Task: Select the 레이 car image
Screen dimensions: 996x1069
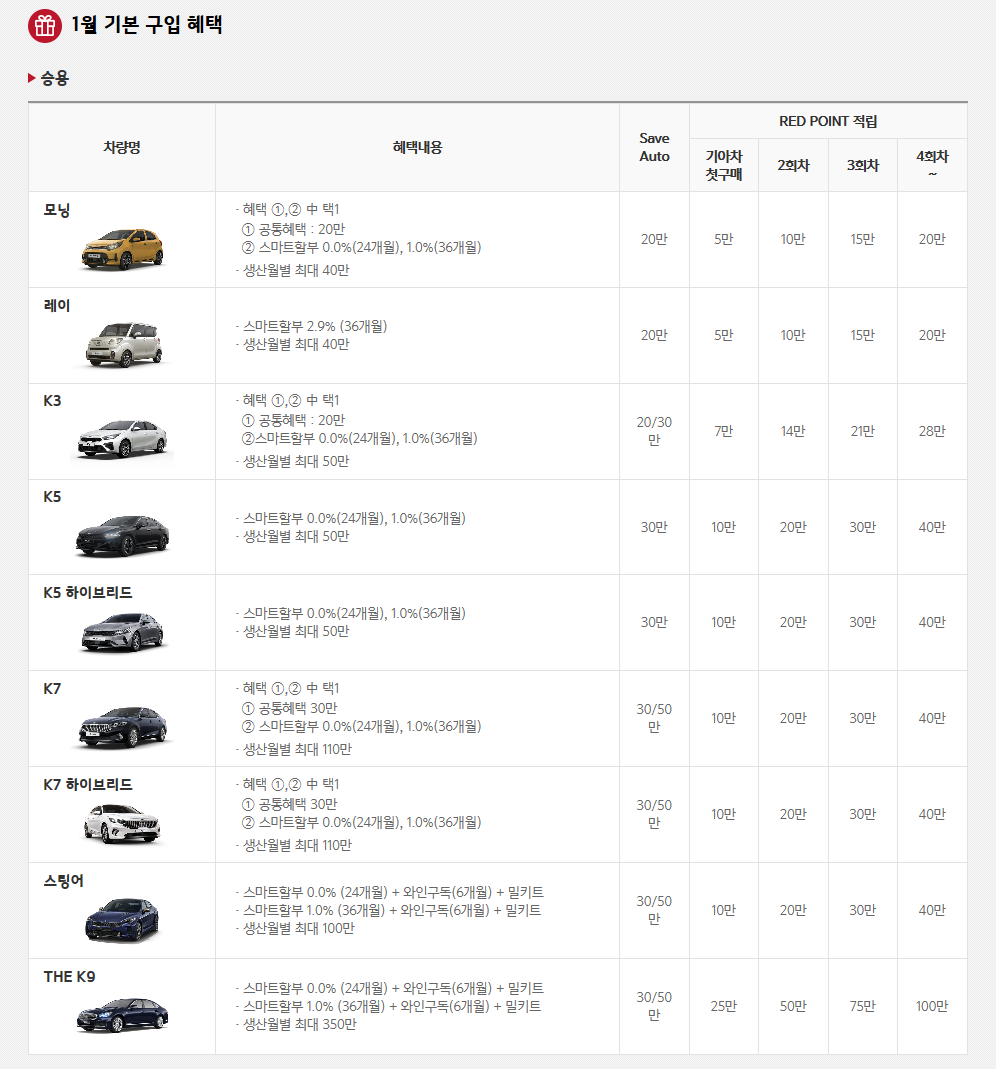Action: [x=124, y=344]
